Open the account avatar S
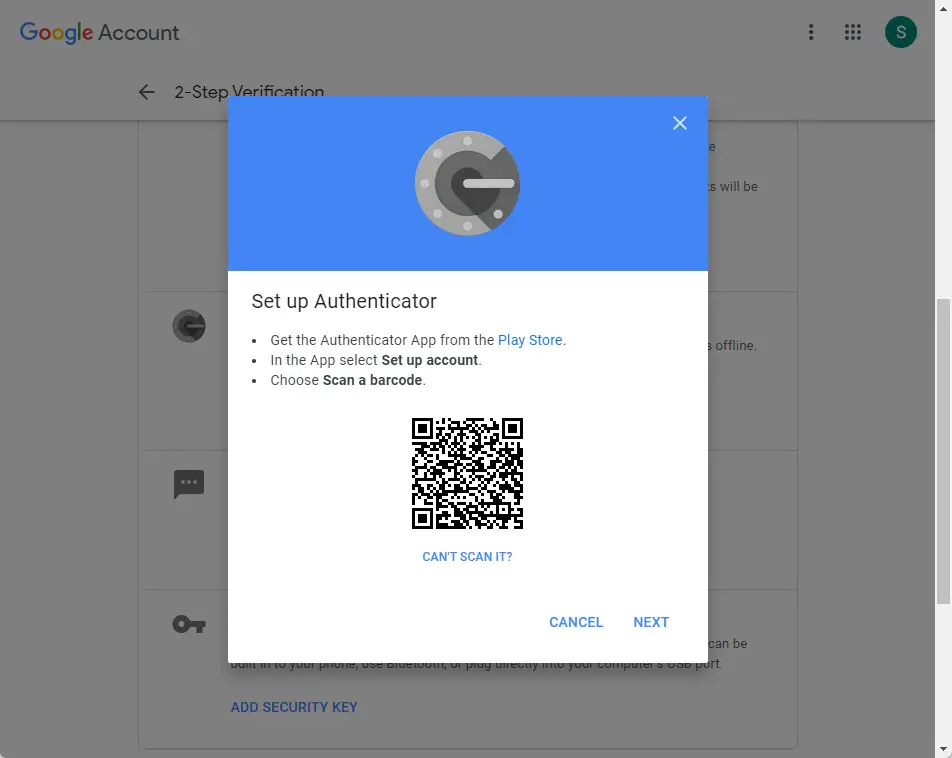This screenshot has width=952, height=758. (900, 32)
